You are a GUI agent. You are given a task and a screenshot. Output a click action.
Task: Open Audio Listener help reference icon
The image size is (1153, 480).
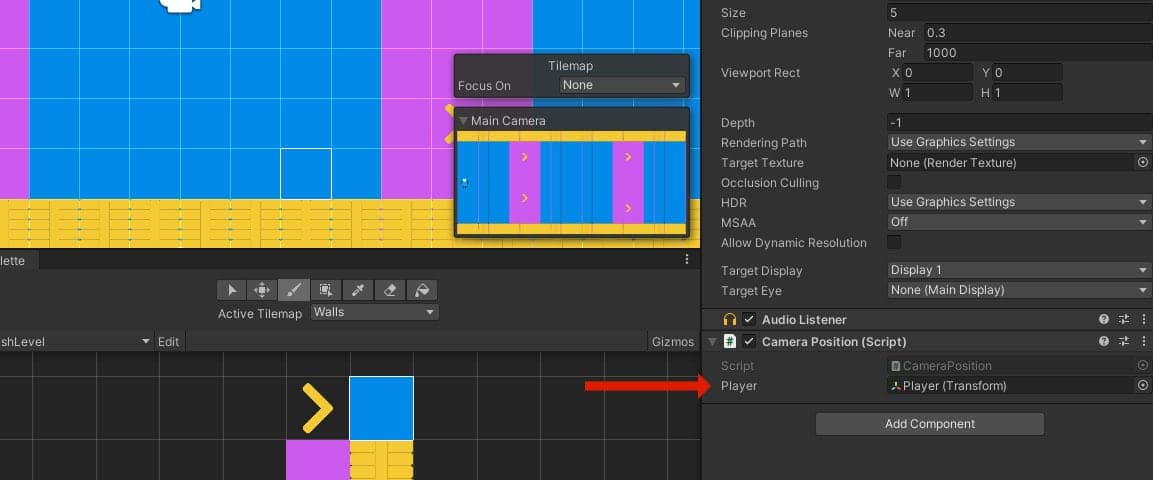1104,320
